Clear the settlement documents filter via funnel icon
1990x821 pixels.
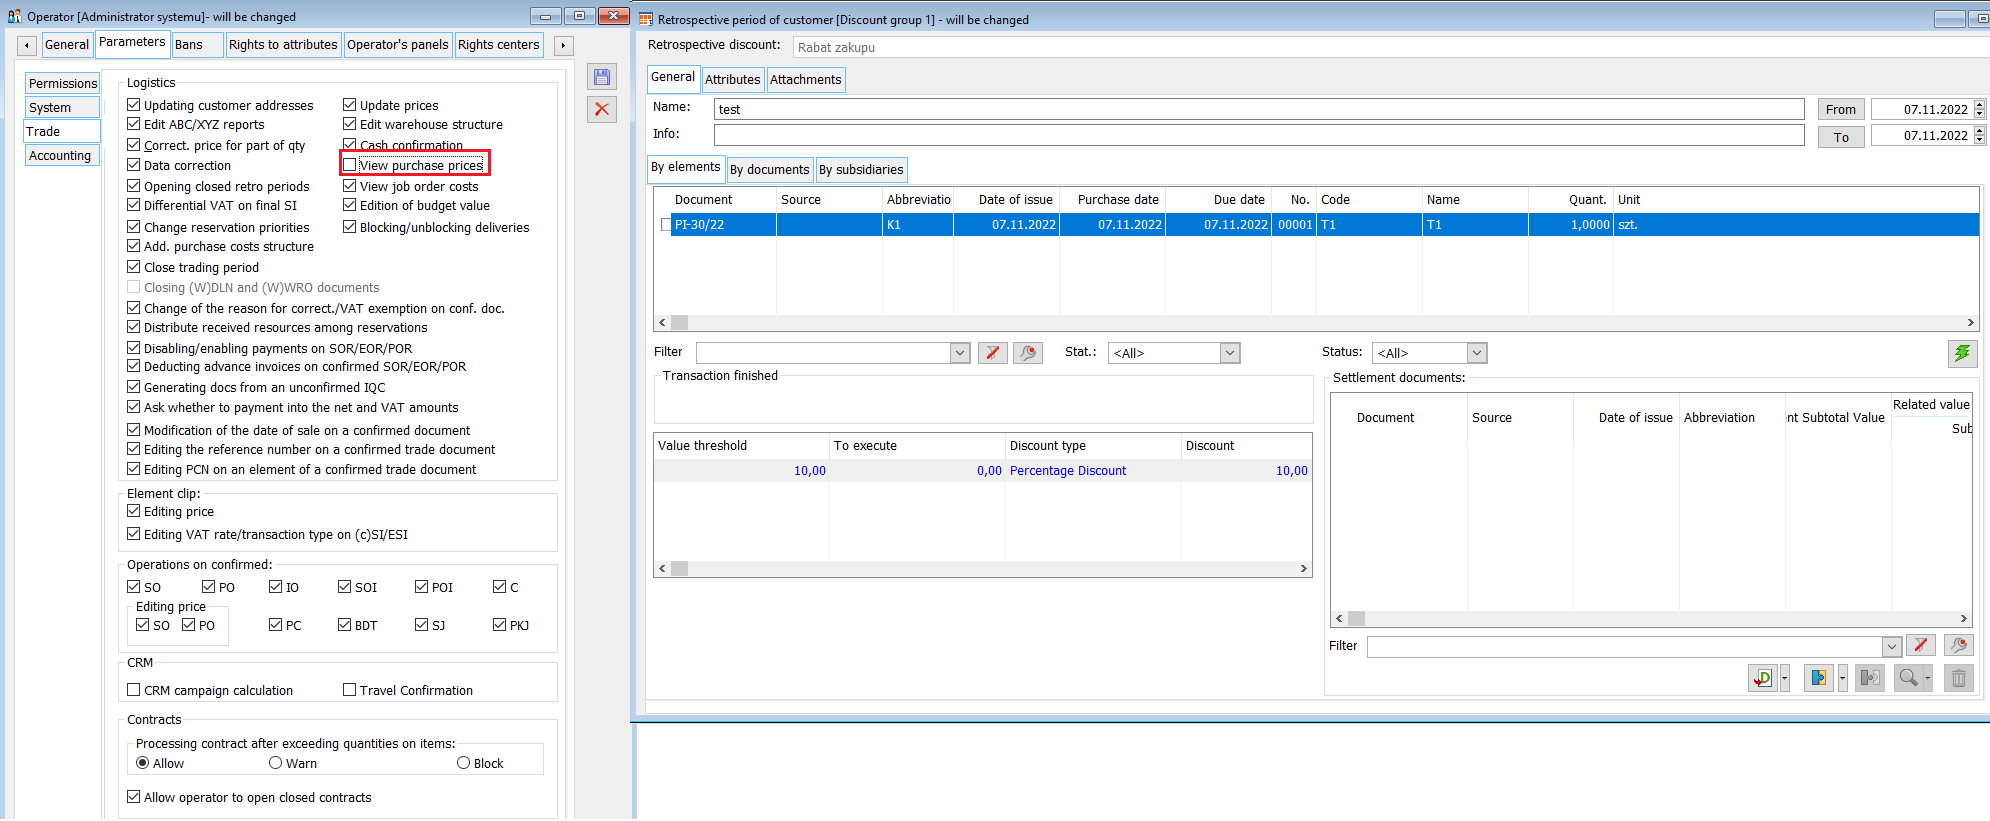(1920, 646)
